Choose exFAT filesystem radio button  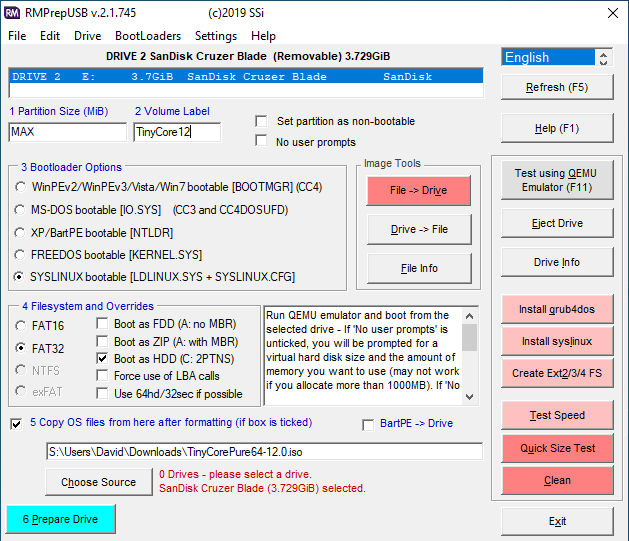[x=20, y=391]
